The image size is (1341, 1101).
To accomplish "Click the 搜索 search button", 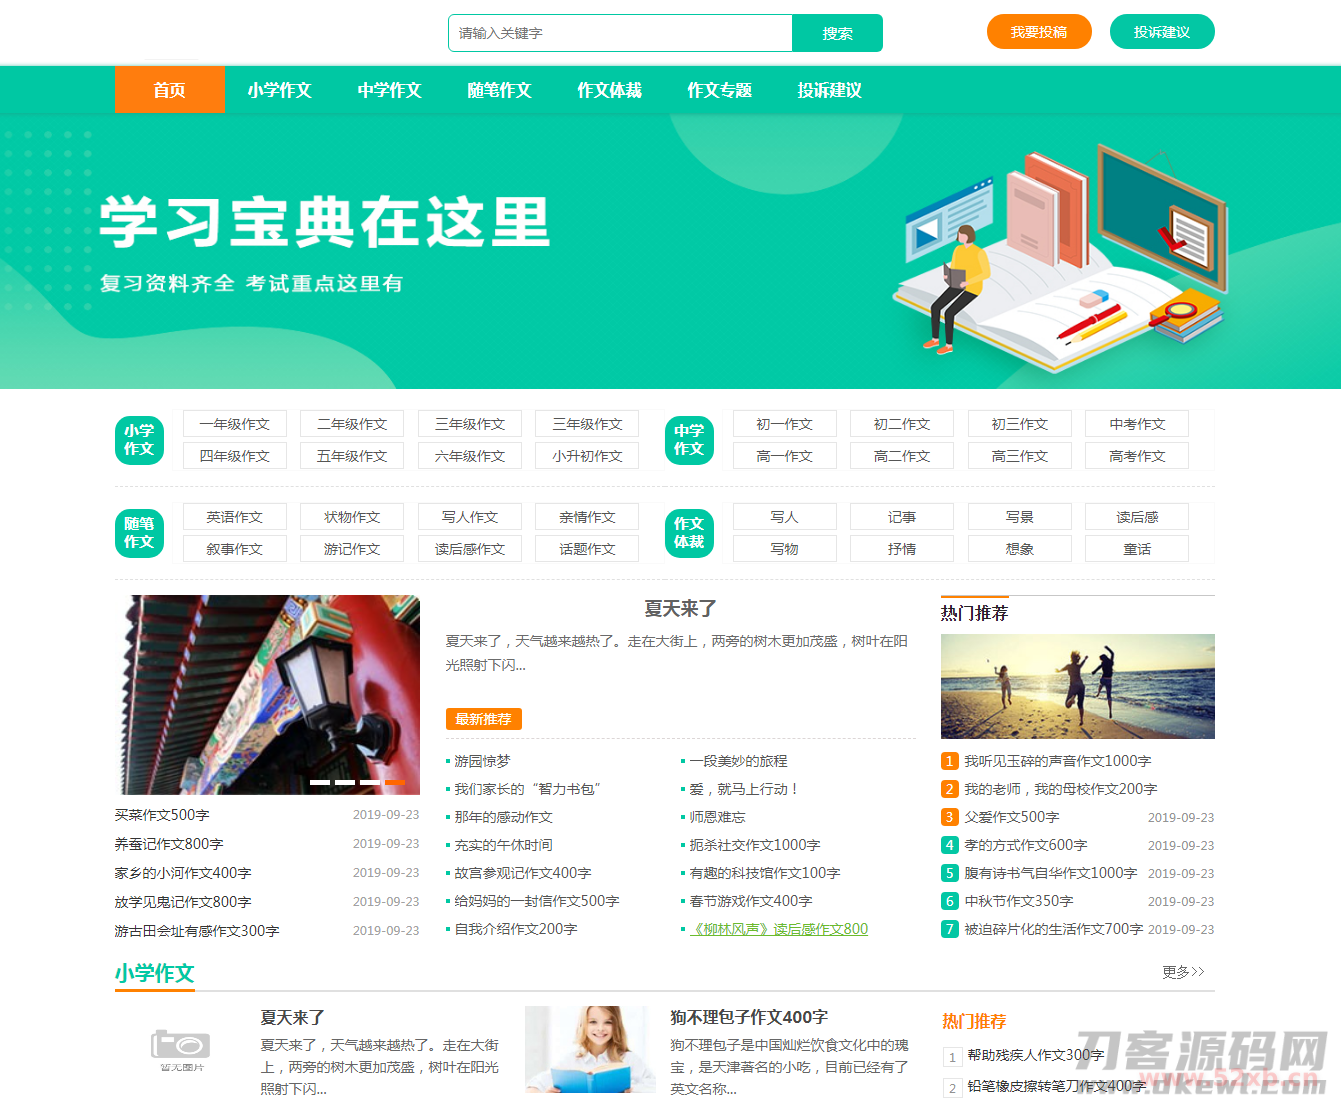I will coord(838,33).
